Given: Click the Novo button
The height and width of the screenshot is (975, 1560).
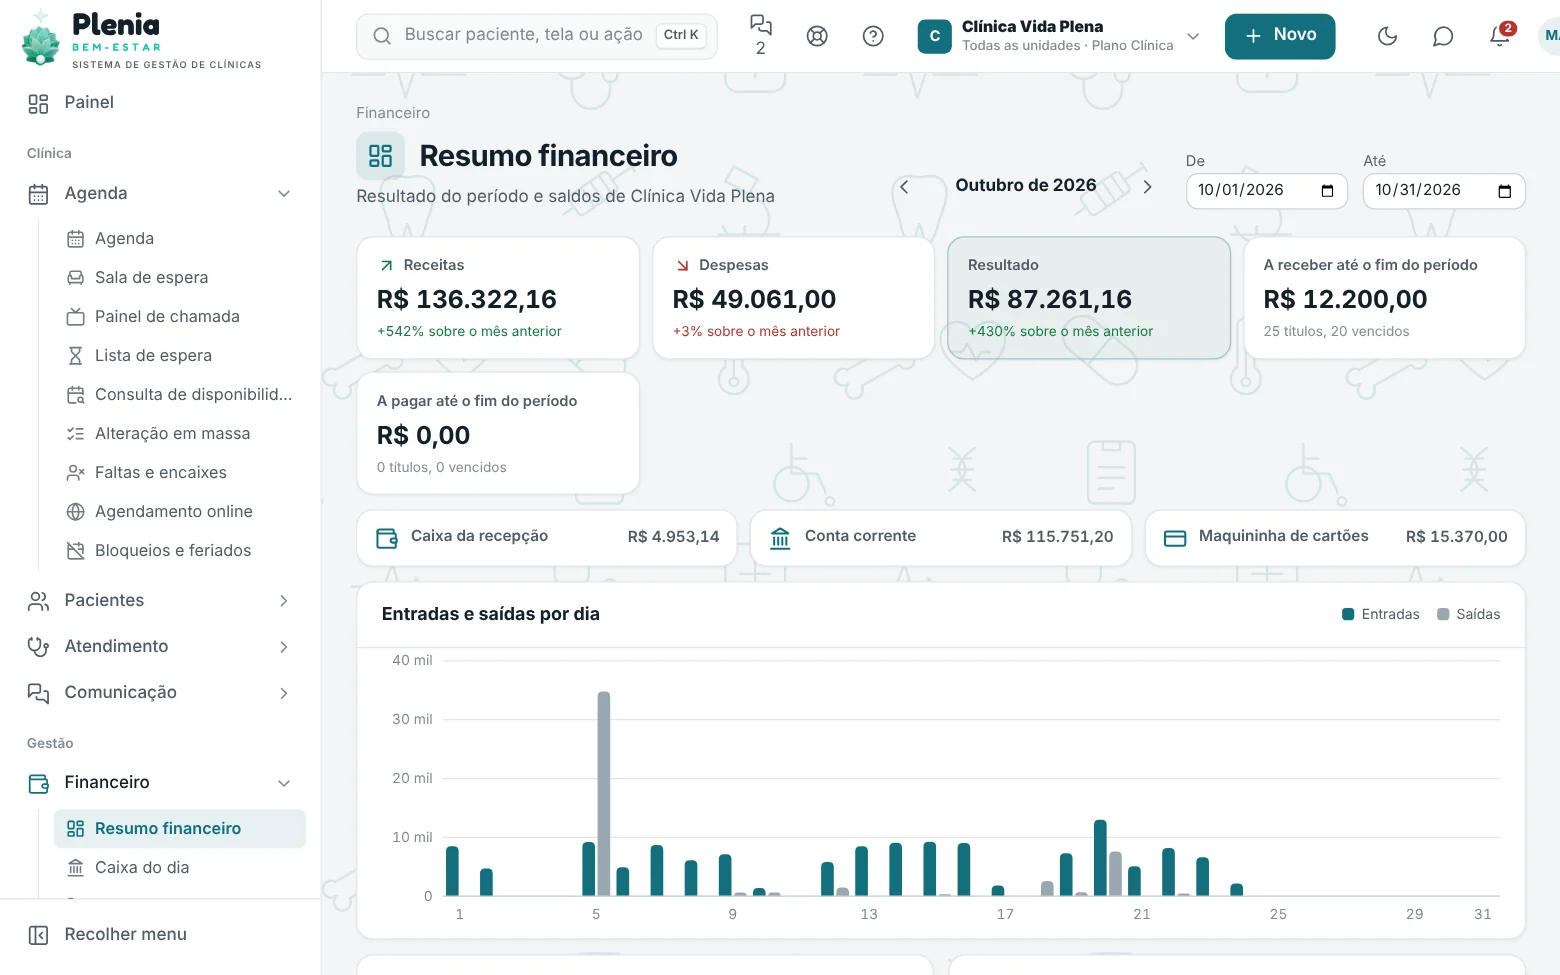Looking at the screenshot, I should click(x=1280, y=36).
